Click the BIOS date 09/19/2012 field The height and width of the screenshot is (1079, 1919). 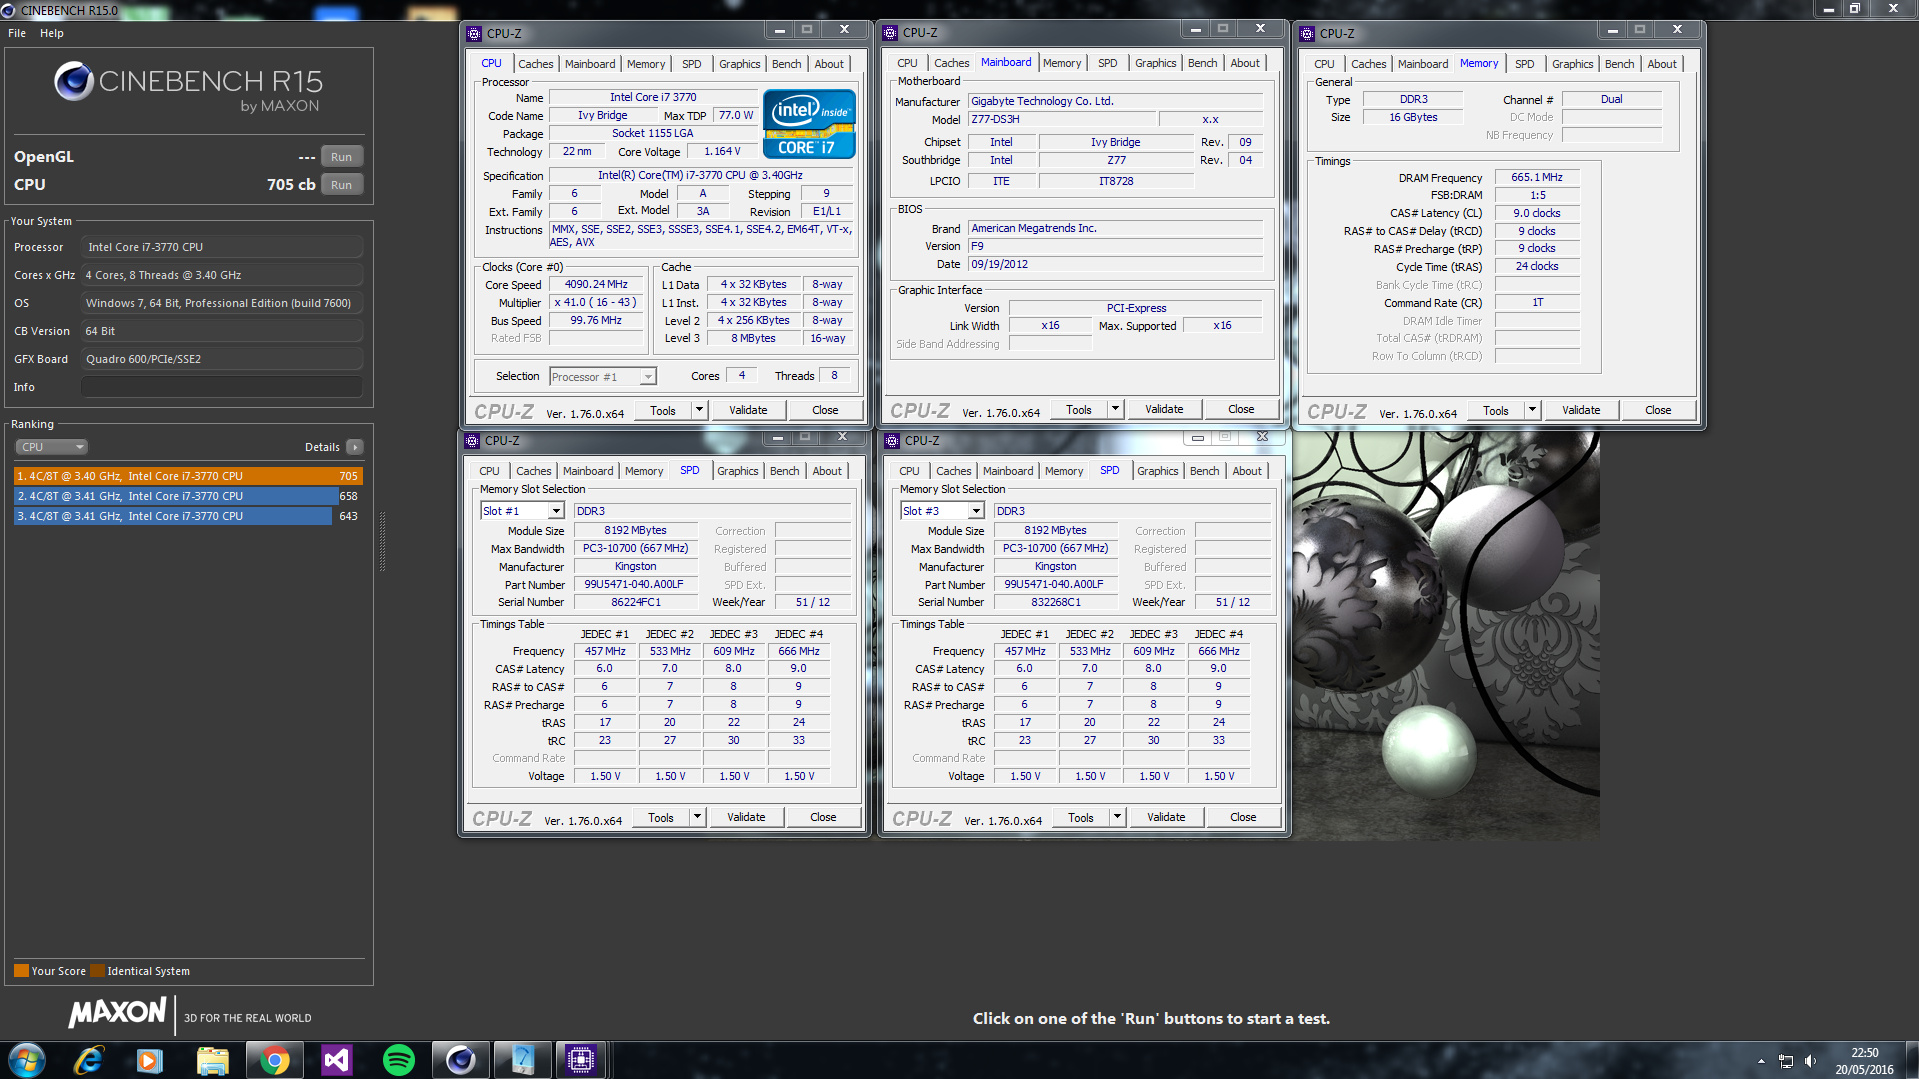pos(1115,264)
